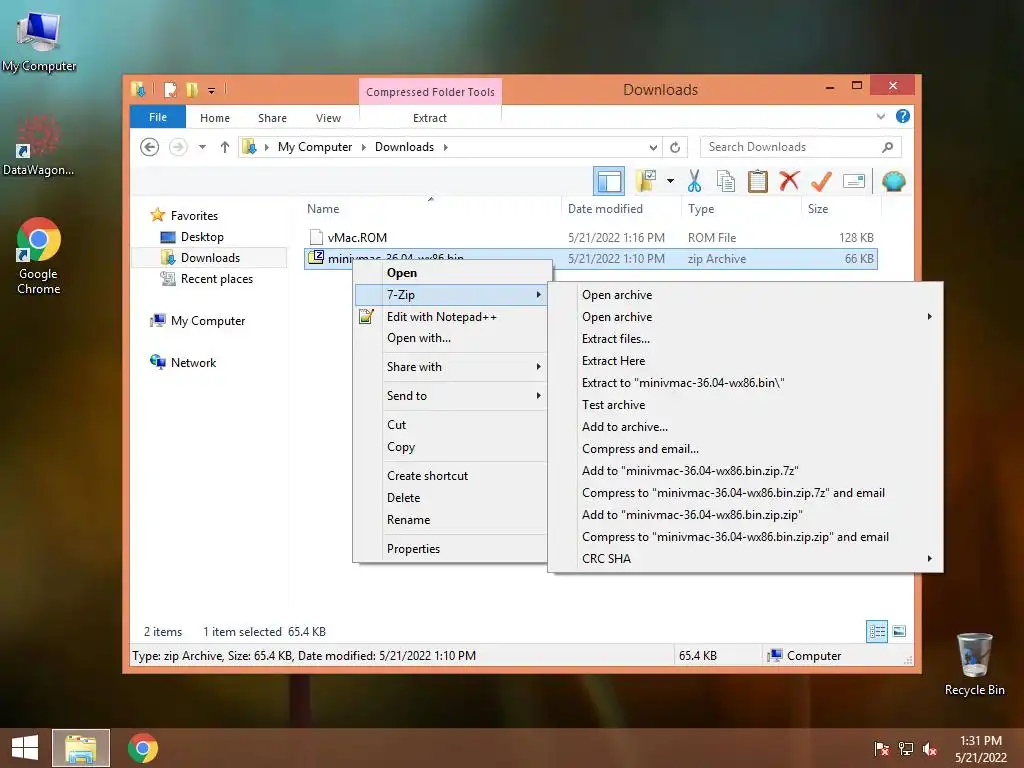
Task: Open the Windows Start button
Action: coord(25,748)
